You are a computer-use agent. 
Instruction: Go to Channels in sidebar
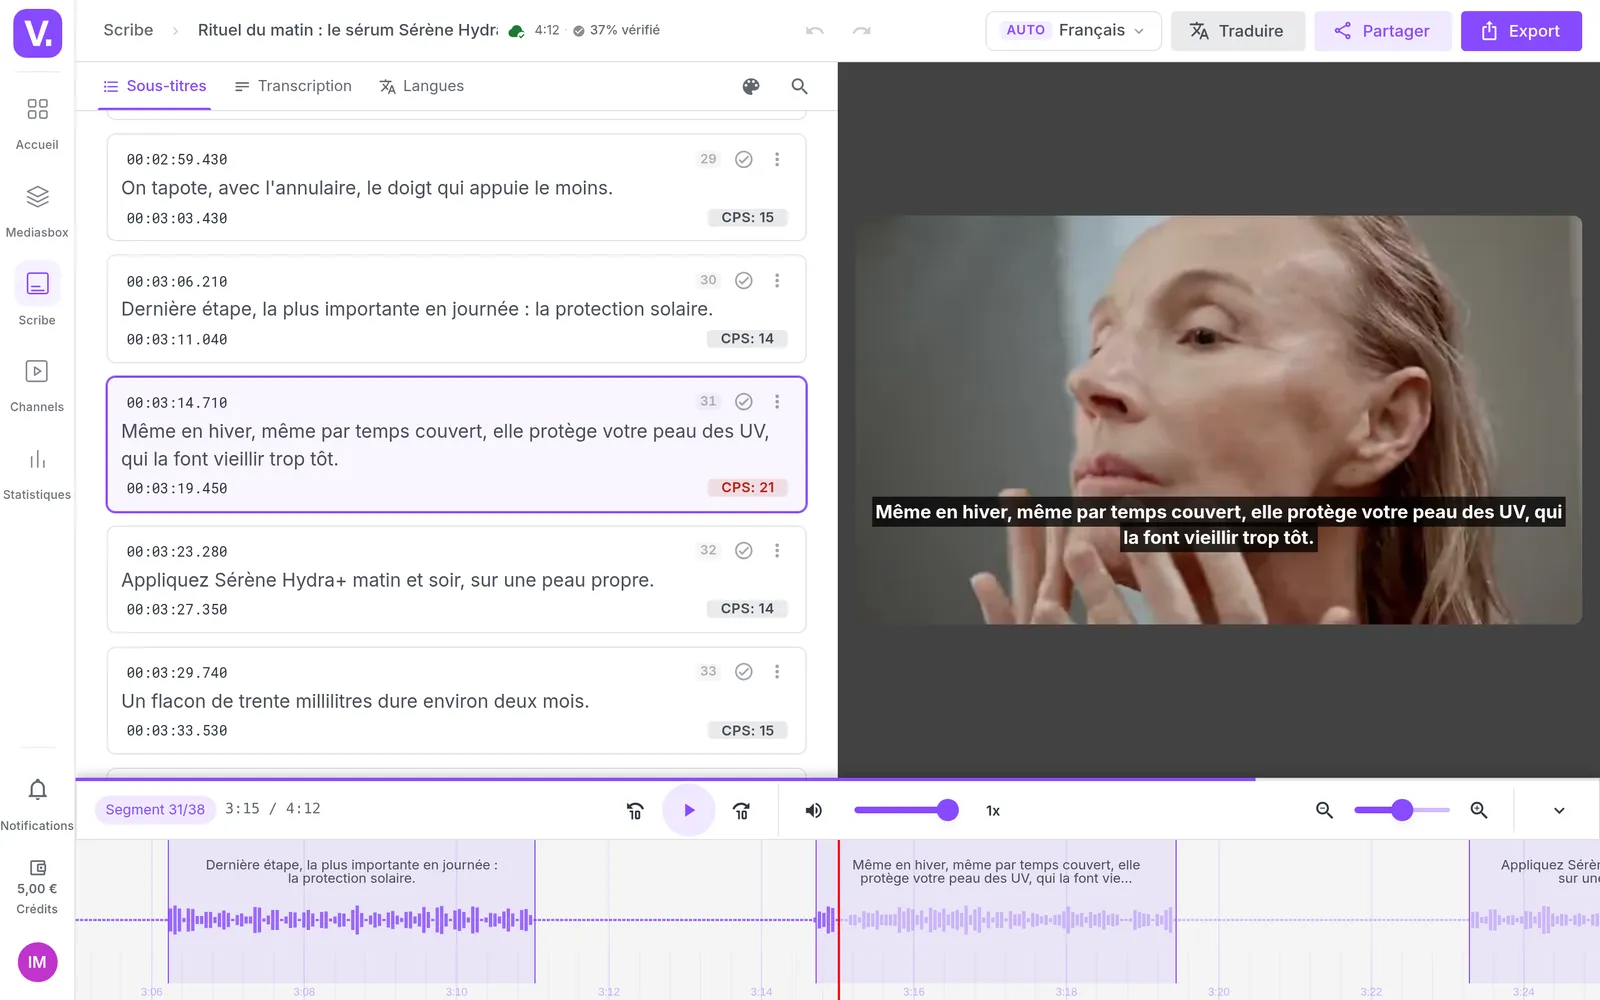pos(37,386)
